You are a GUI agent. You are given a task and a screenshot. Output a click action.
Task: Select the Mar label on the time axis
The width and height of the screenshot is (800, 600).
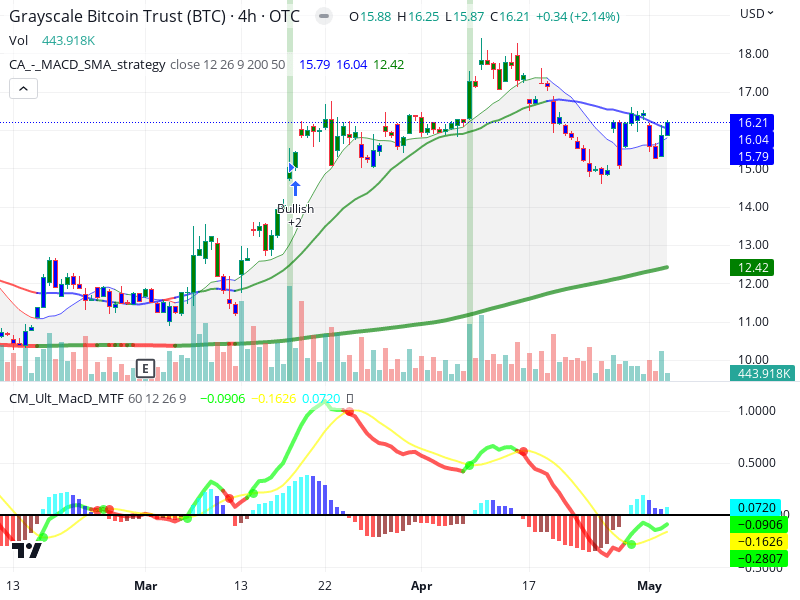click(x=146, y=586)
